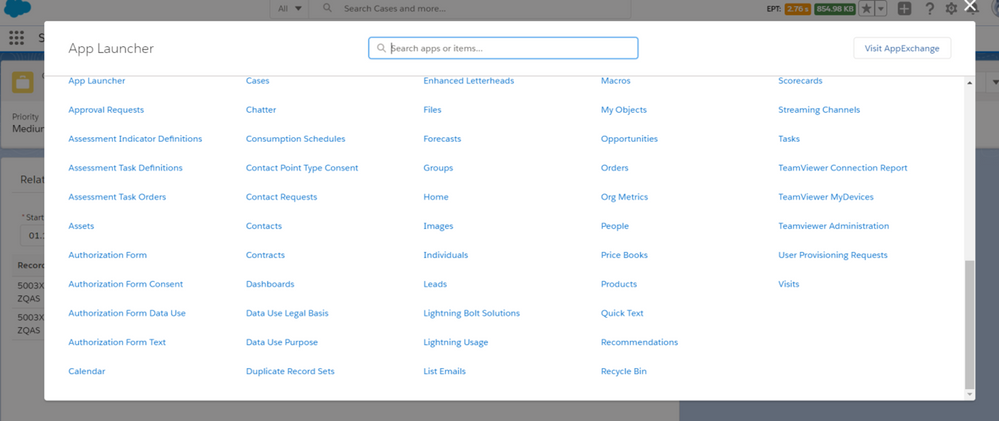Open TeamViewer Connection Report

click(843, 168)
